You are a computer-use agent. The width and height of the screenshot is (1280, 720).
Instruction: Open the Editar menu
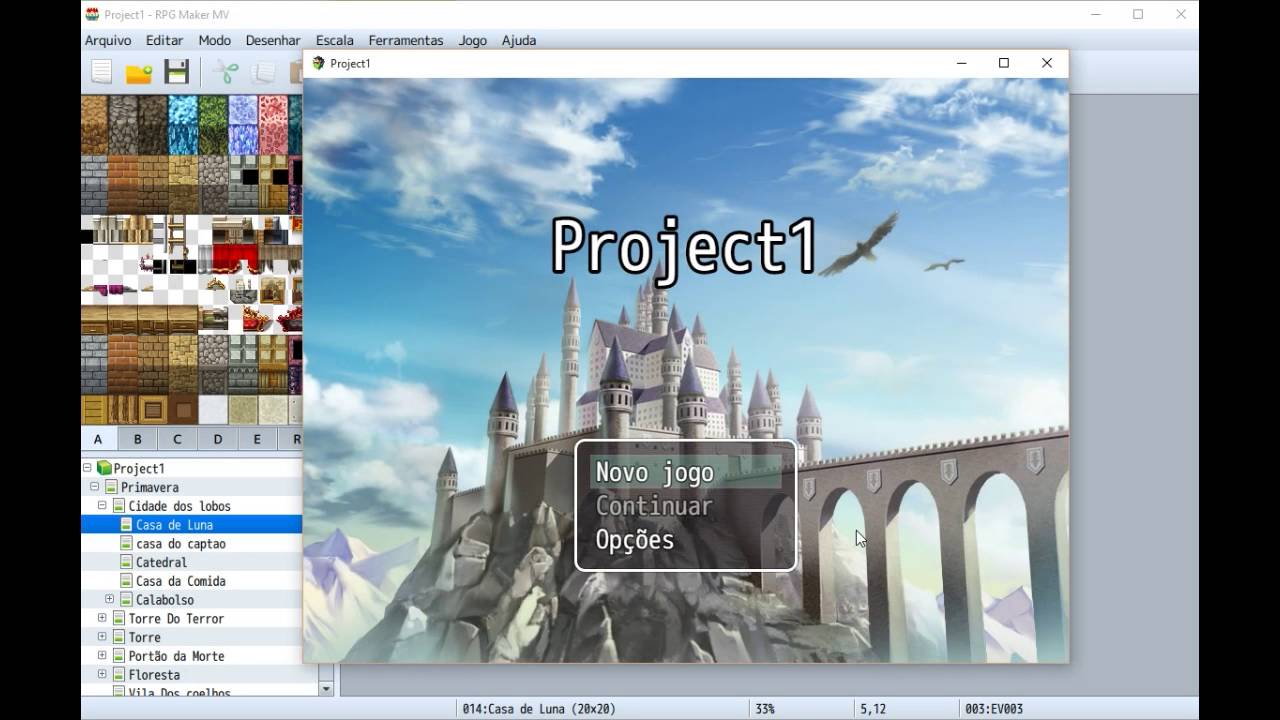164,40
